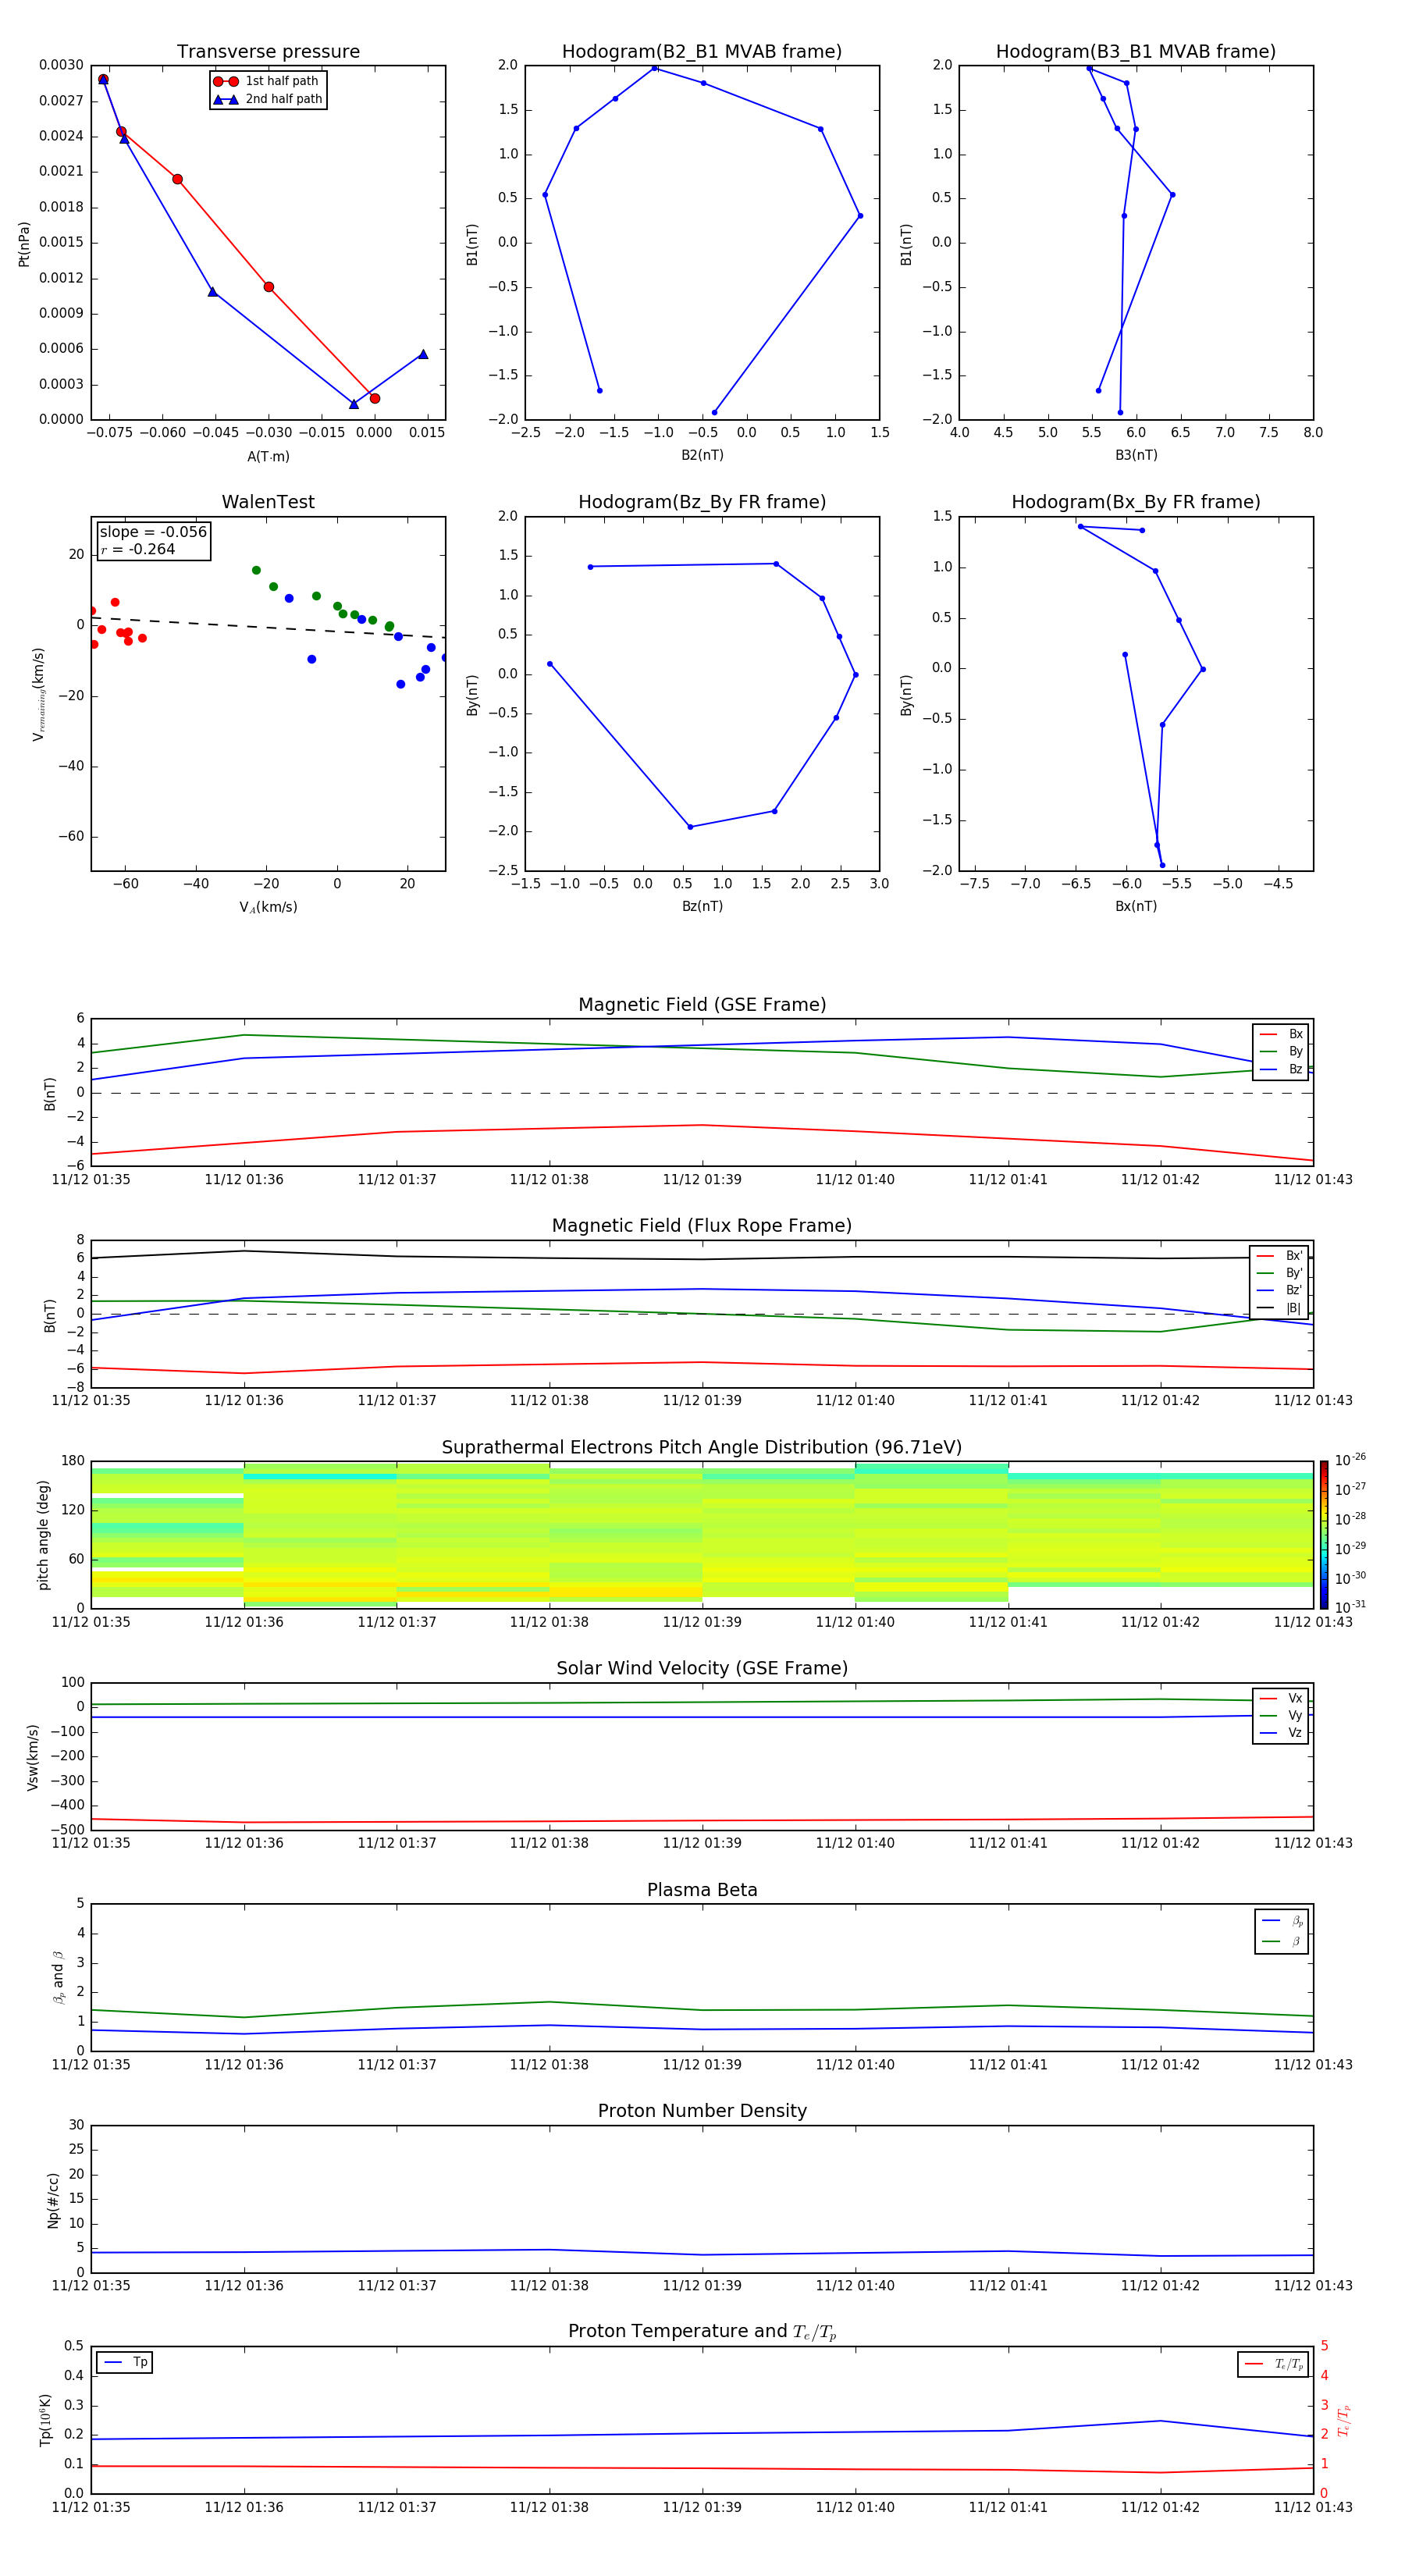Click the "Tp" legend entry
Viewport: 1405px width, 2576px height.
click(x=126, y=2362)
